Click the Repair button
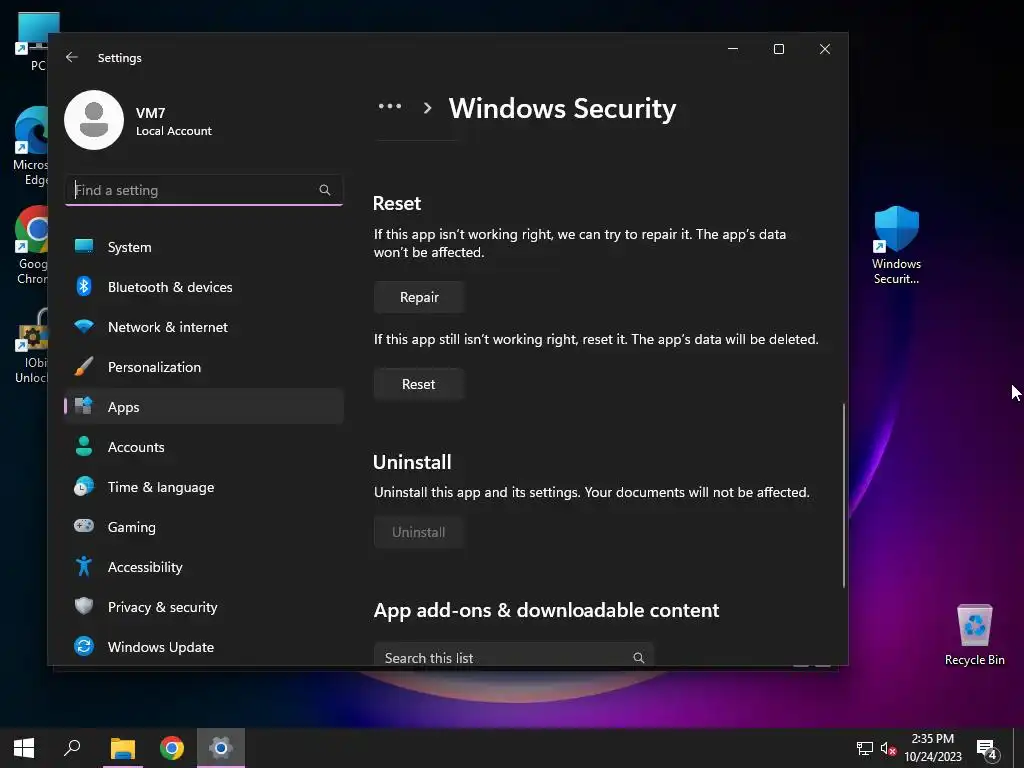Viewport: 1024px width, 768px height. [419, 297]
